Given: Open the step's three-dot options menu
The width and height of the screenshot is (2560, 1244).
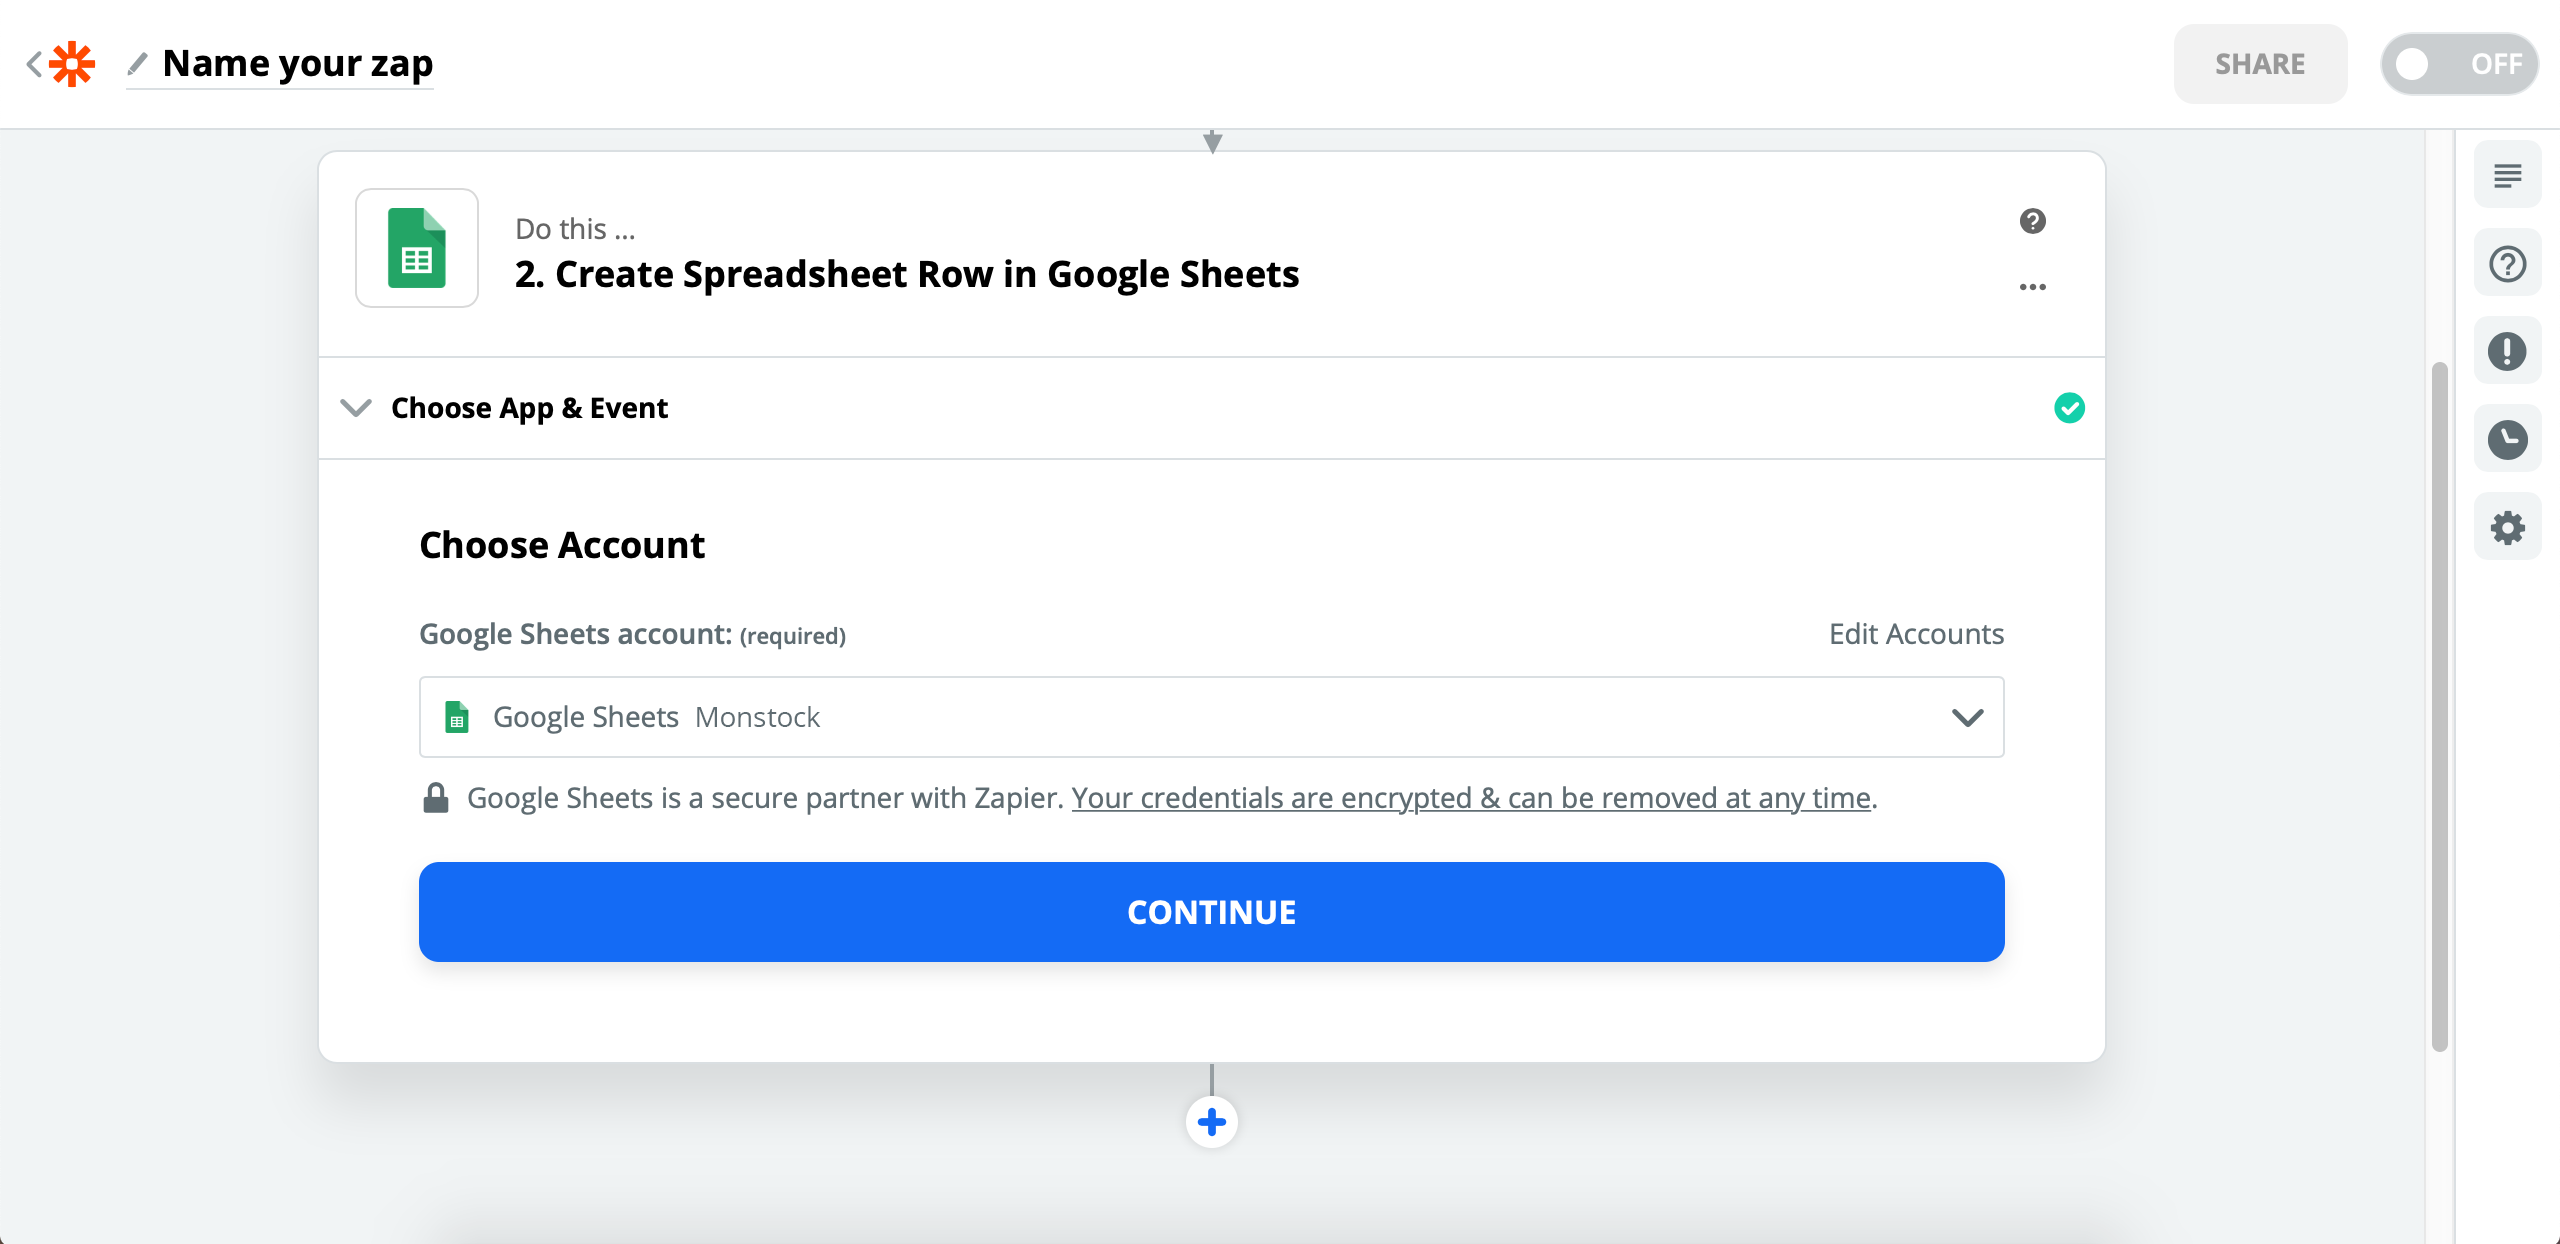Looking at the screenshot, I should click(2032, 287).
